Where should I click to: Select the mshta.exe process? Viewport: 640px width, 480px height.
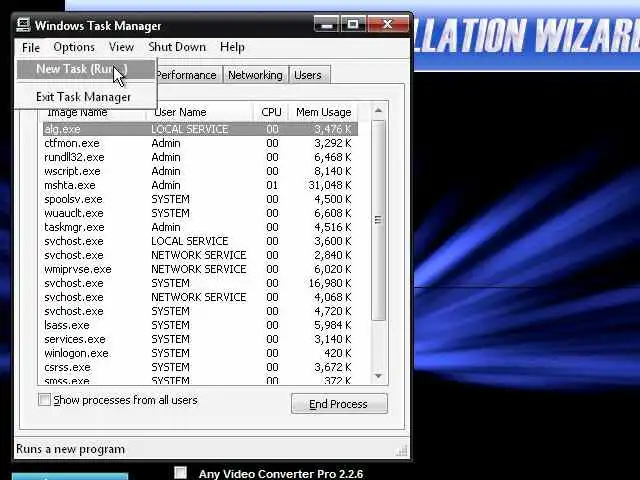click(x=200, y=185)
